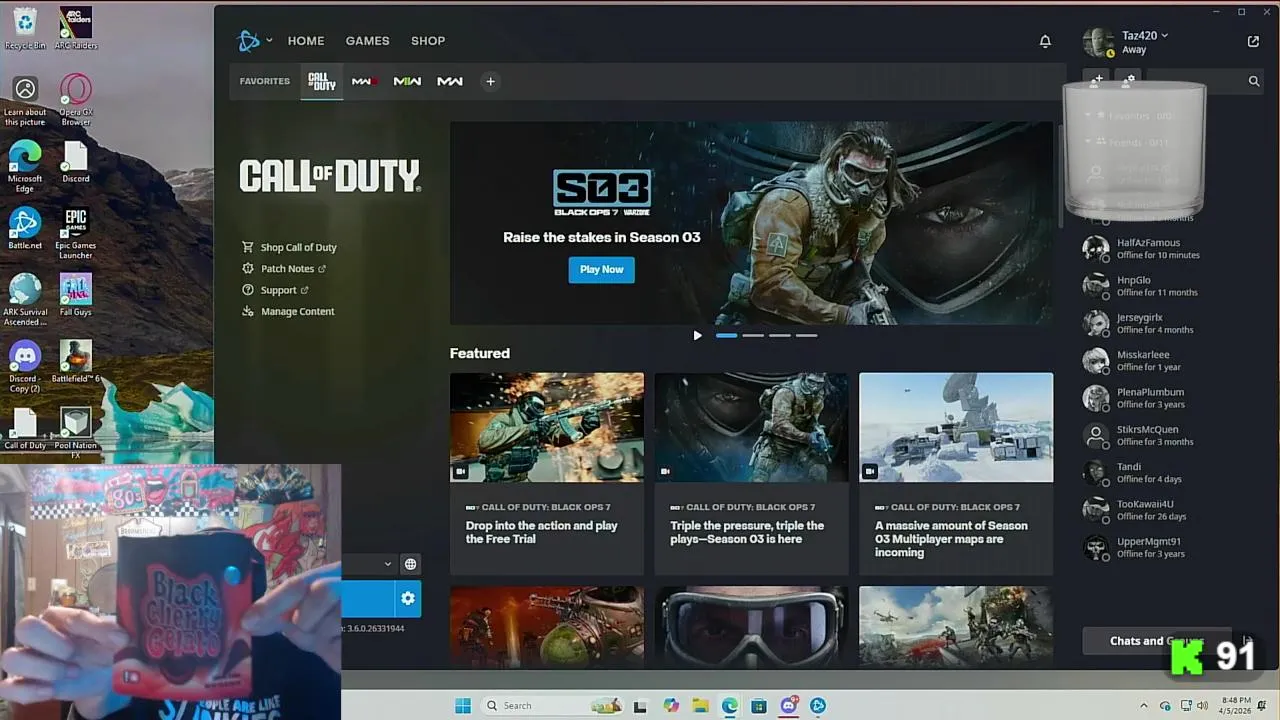The height and width of the screenshot is (720, 1280).
Task: Open Opera GX Browser desktop icon
Action: point(76,100)
